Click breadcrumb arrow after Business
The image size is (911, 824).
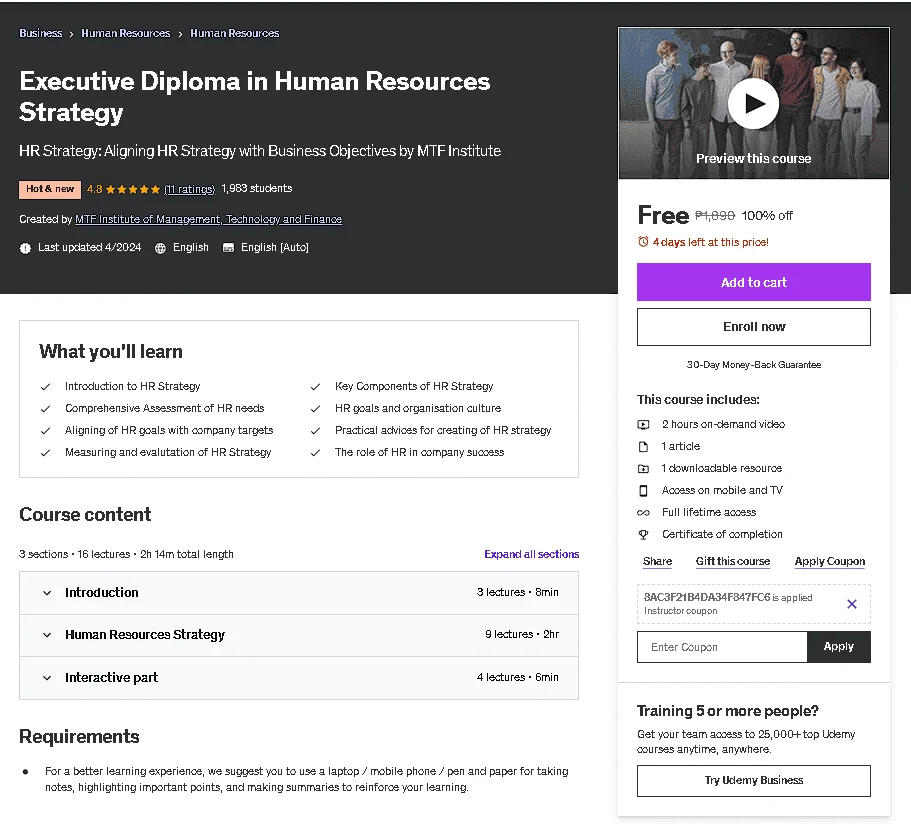point(71,34)
